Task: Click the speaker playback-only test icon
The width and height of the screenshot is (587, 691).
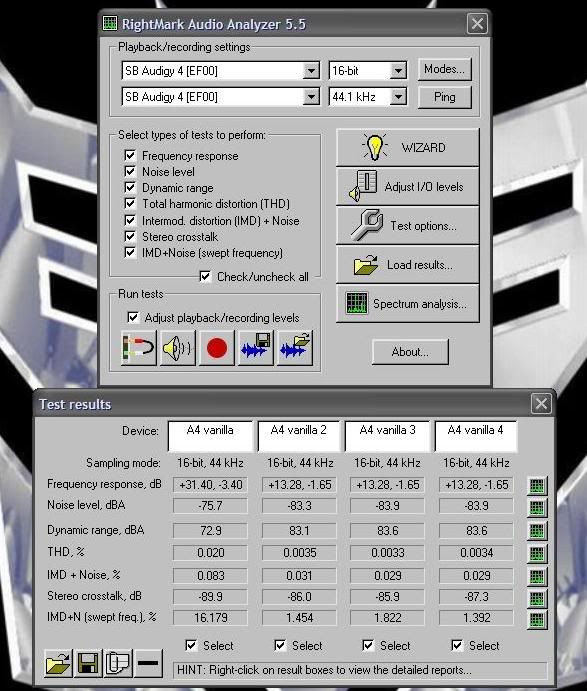Action: tap(178, 348)
